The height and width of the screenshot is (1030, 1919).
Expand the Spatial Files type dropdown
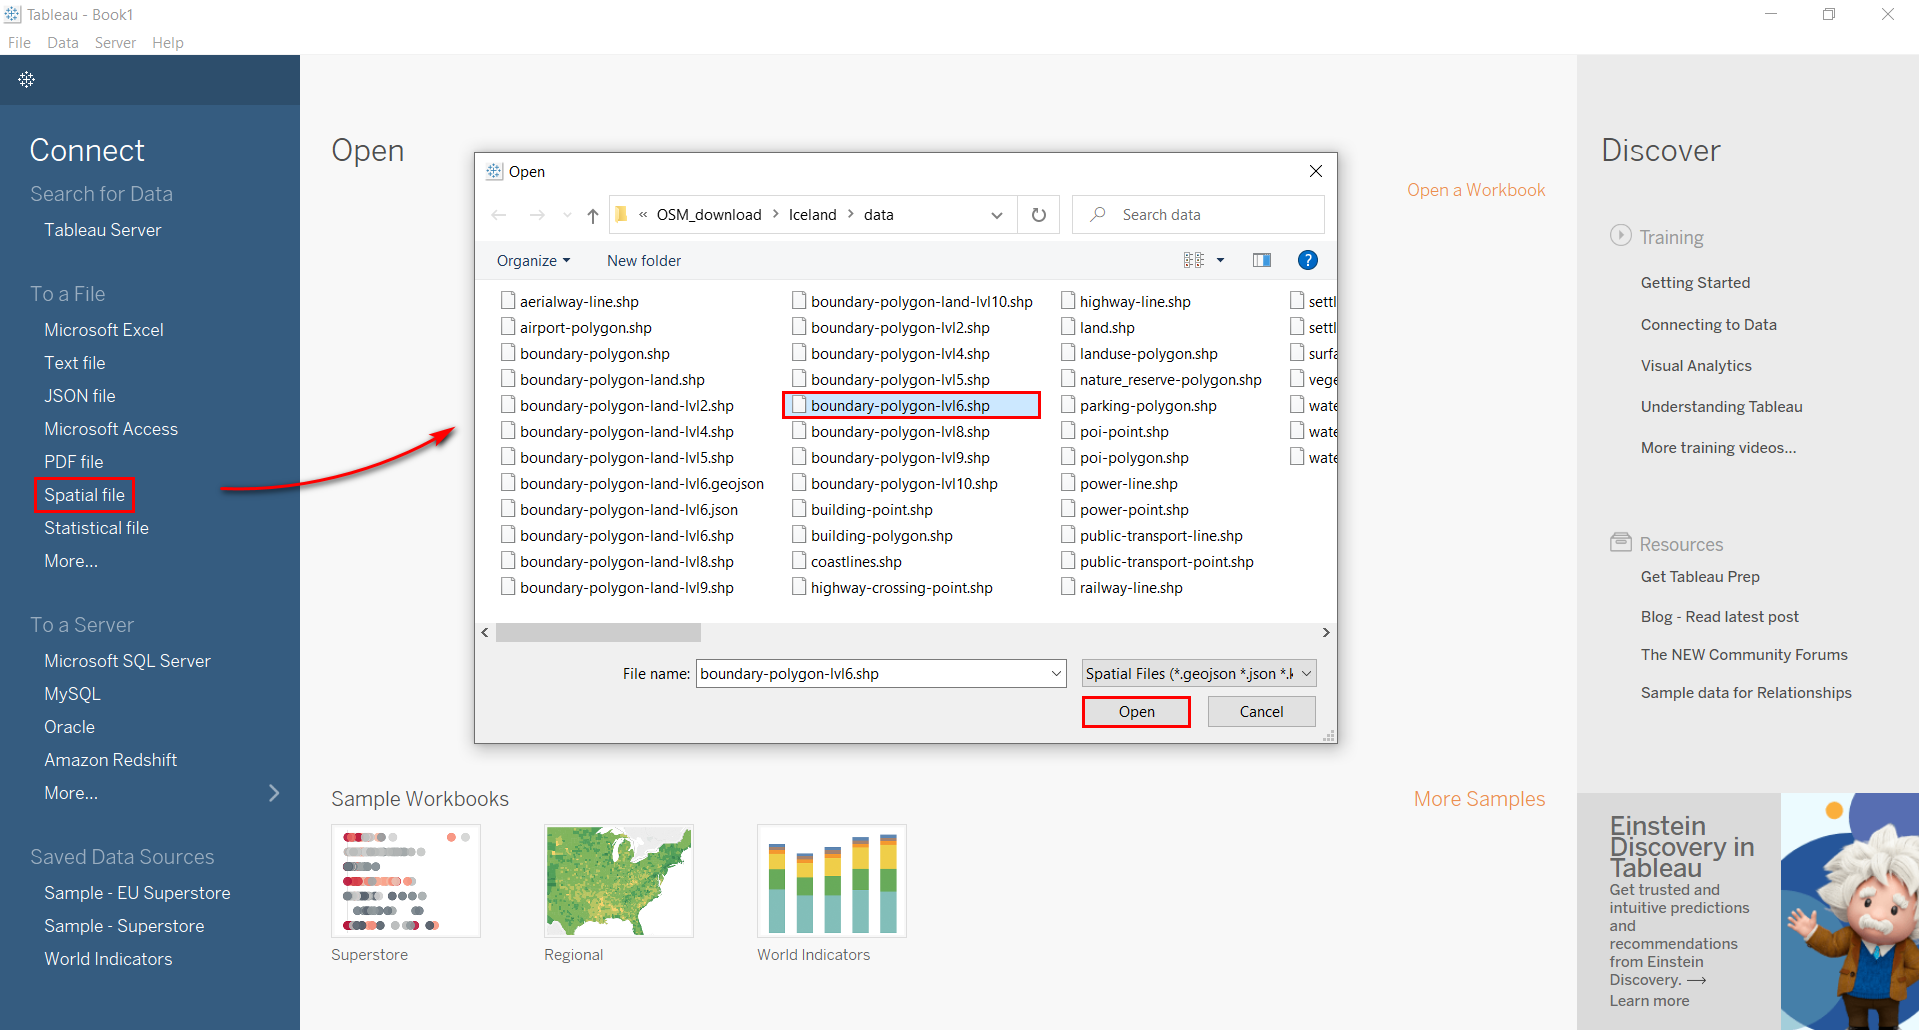[1305, 674]
